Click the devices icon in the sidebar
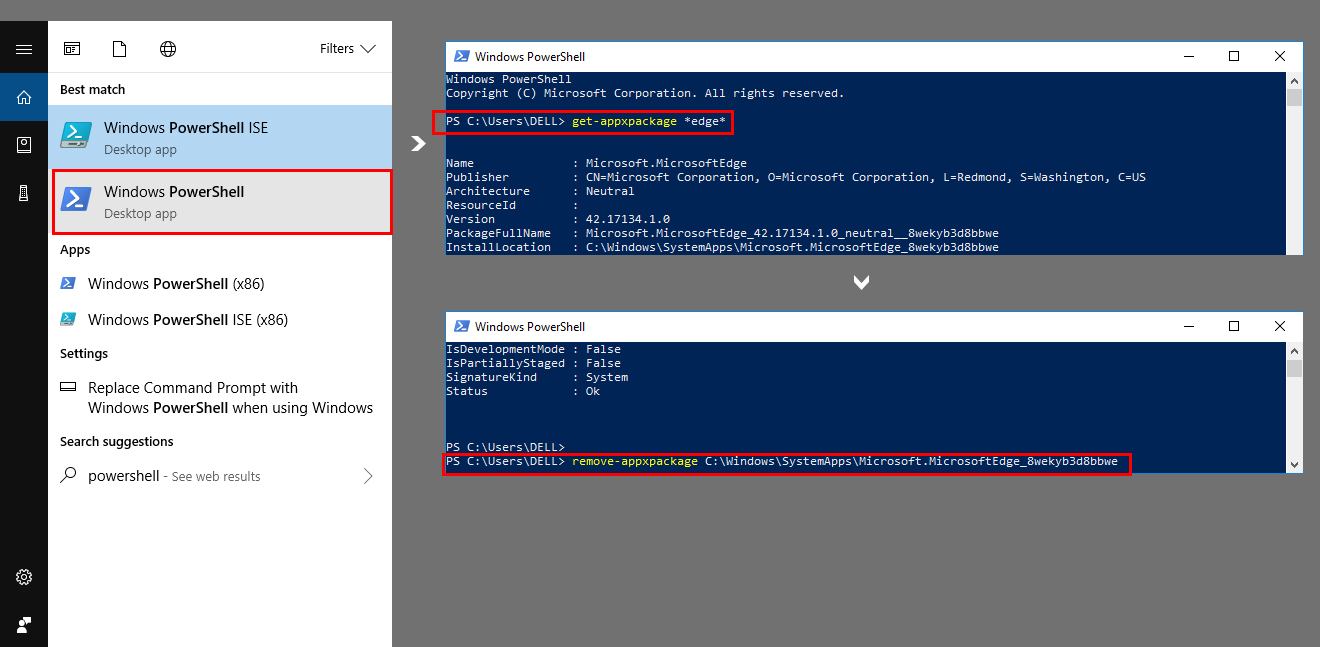The image size is (1320, 647). click(24, 194)
